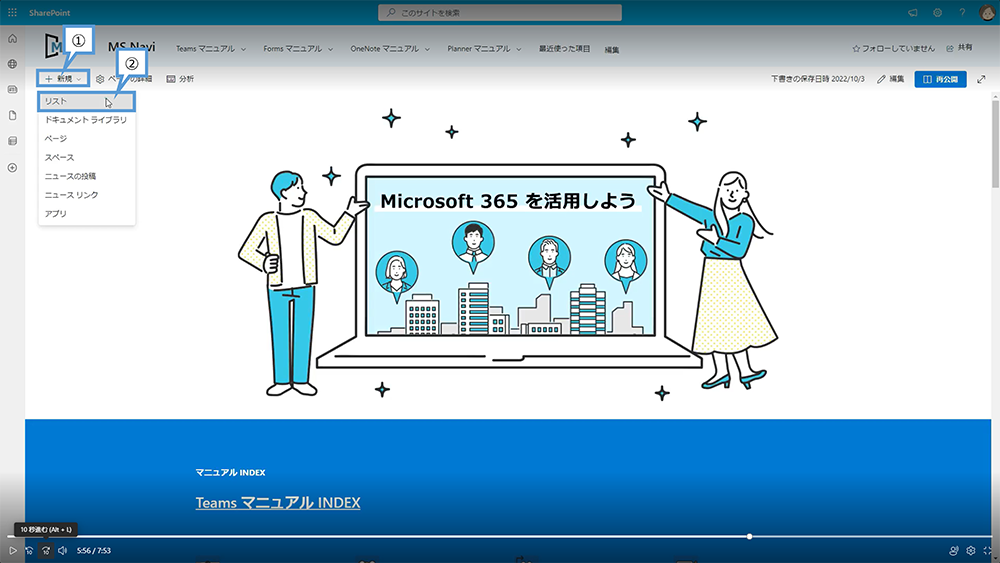Click the home icon in left rail
Viewport: 1000px width, 563px height.
12,39
